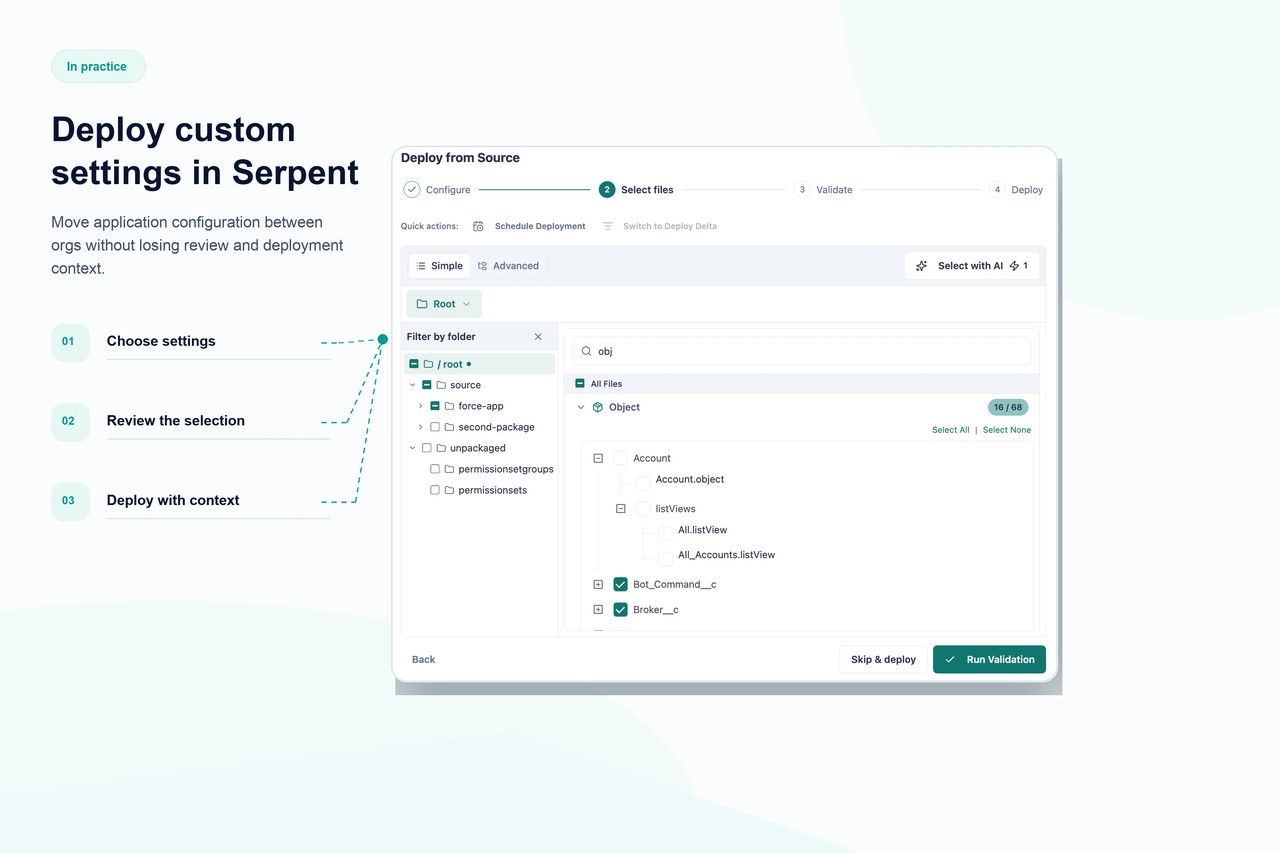Click the In practice pill label
Image resolution: width=1280 pixels, height=853 pixels.
click(x=97, y=67)
